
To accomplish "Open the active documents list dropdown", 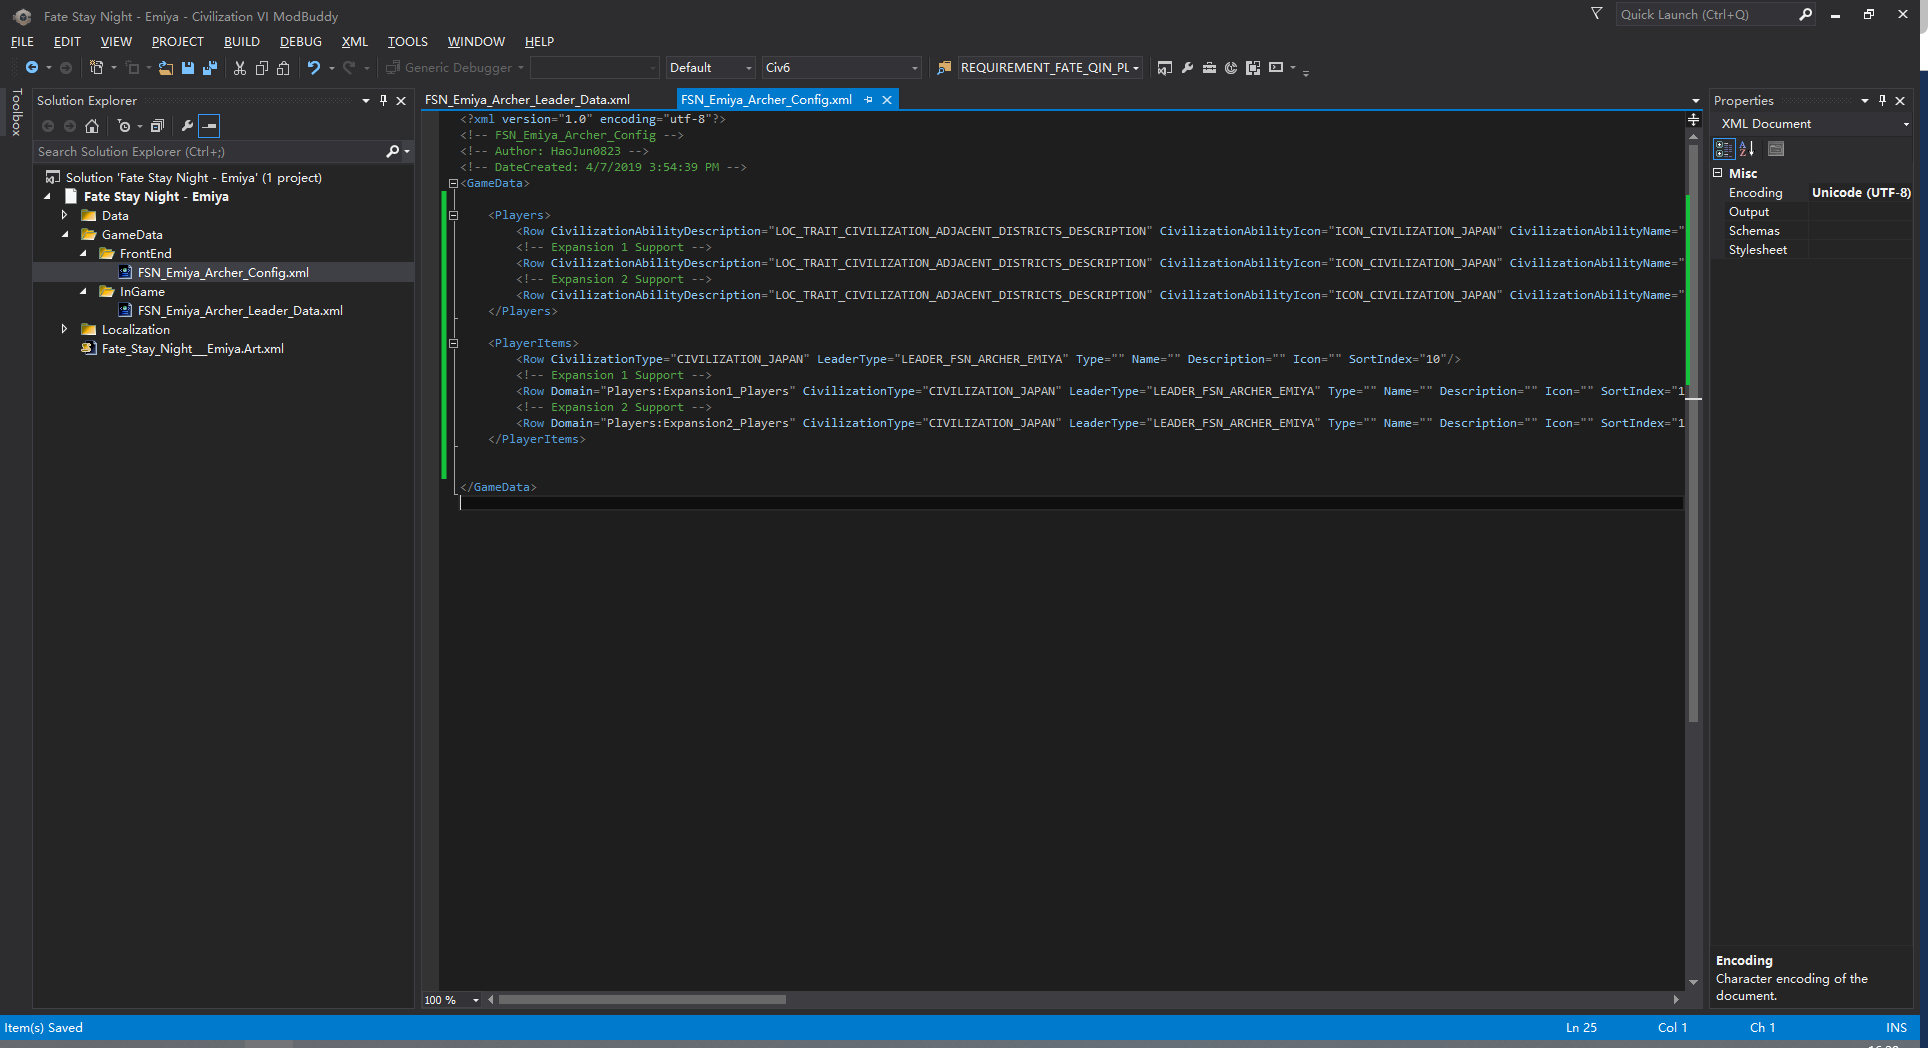I will click(x=1695, y=101).
